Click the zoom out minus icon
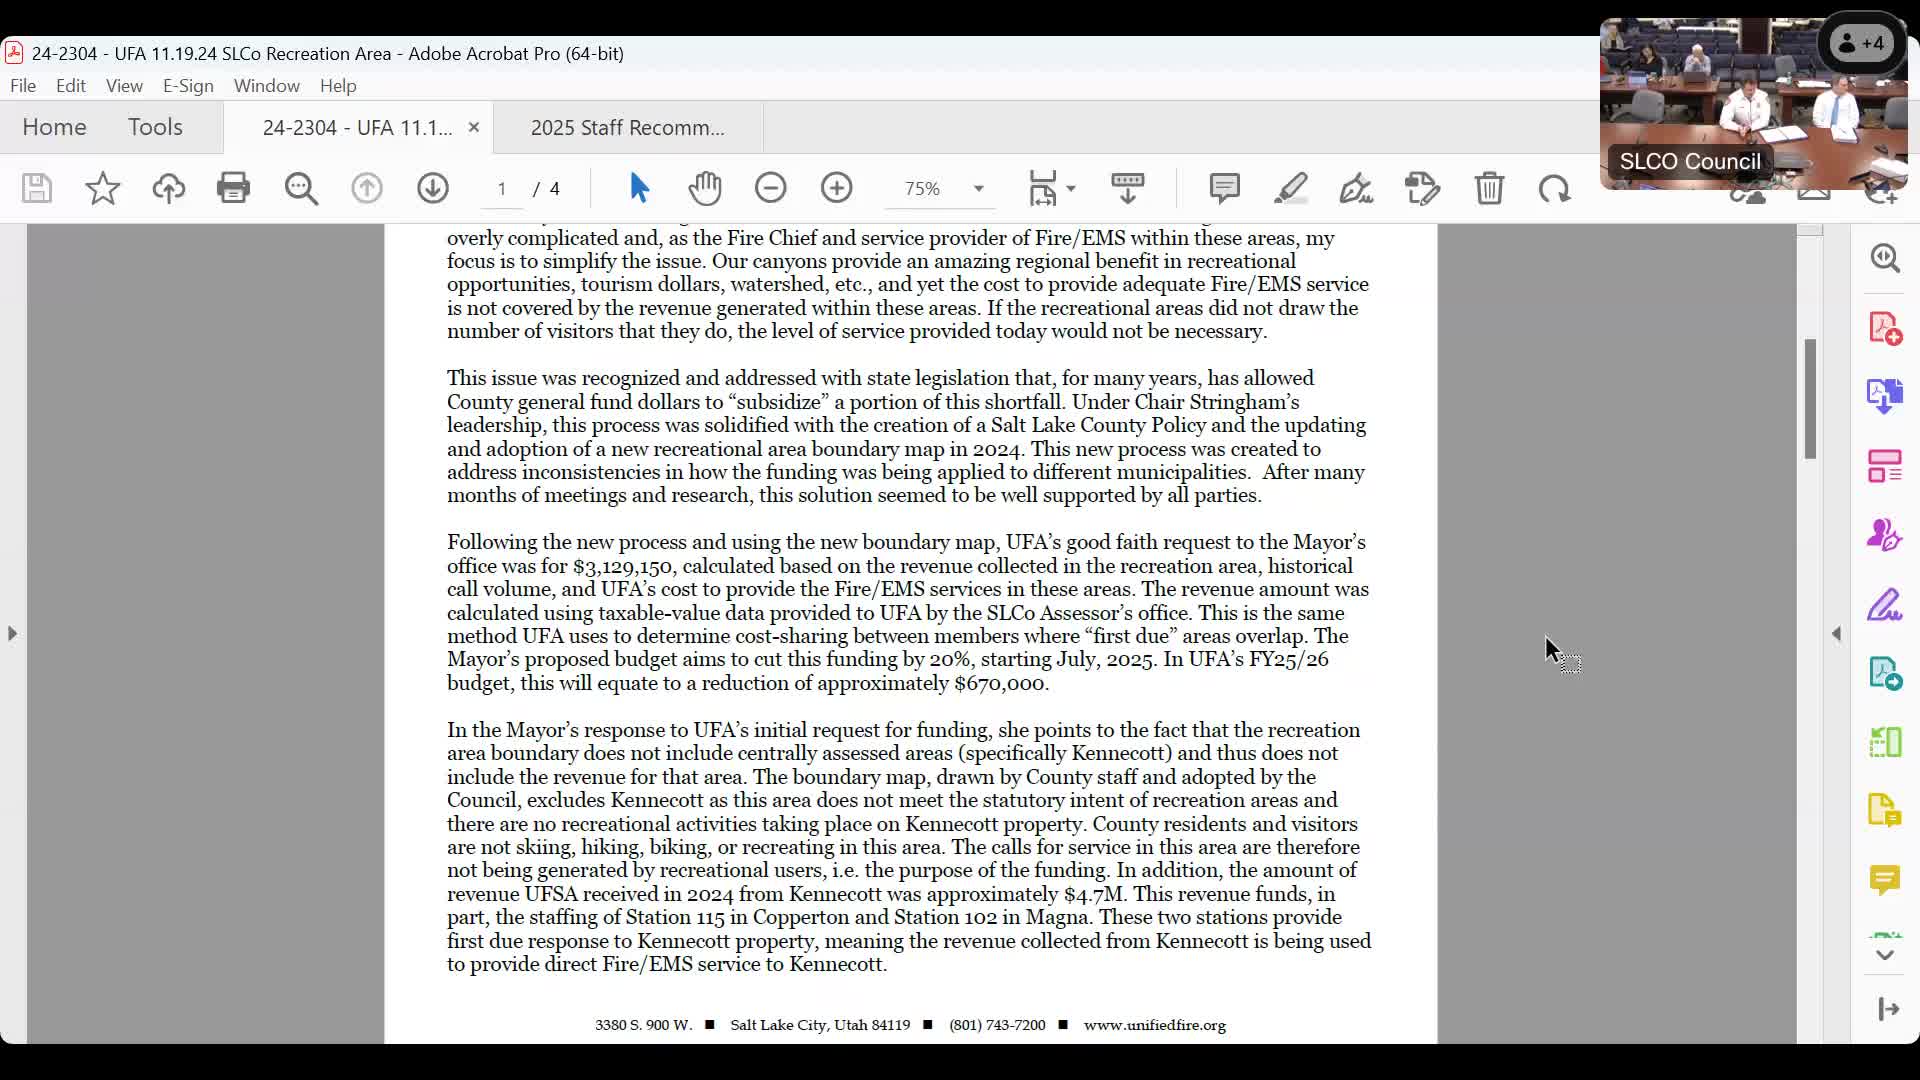The image size is (1920, 1080). 771,188
